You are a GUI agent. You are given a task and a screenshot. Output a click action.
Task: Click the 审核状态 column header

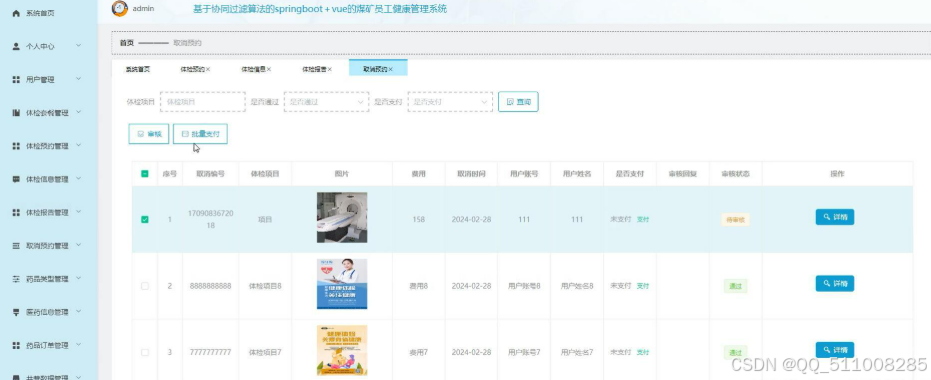735,174
